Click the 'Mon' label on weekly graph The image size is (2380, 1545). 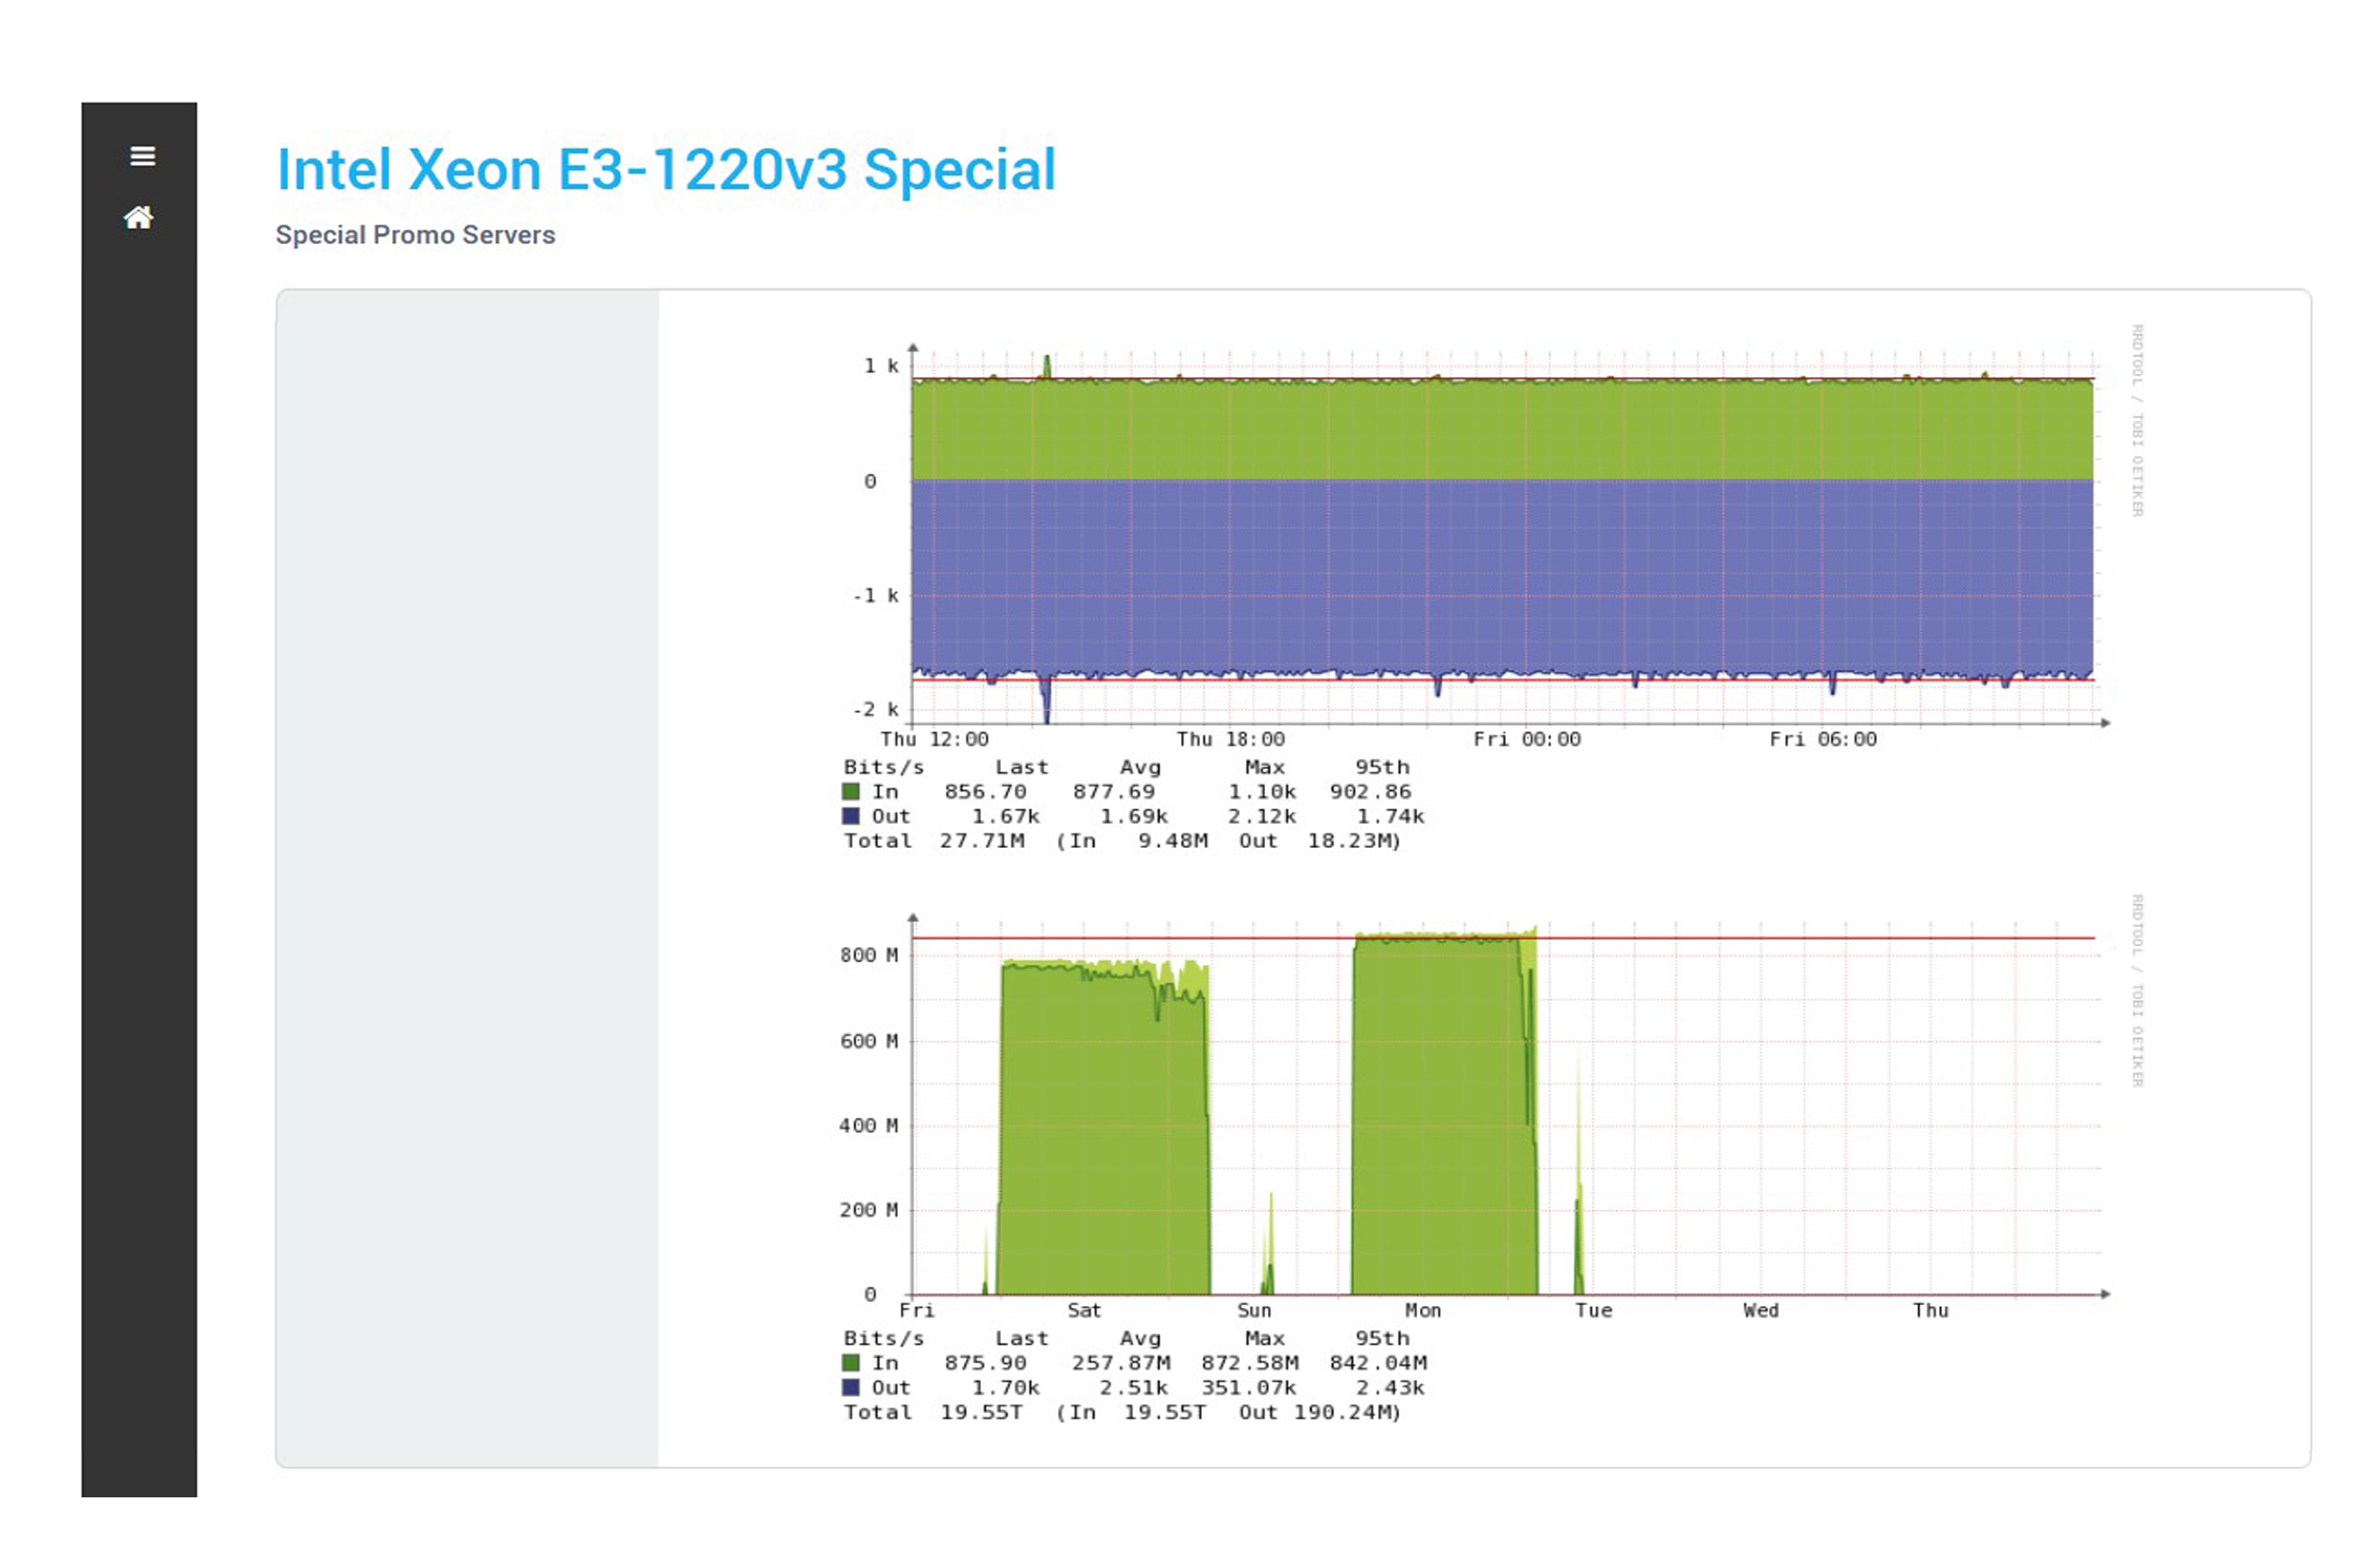(x=1422, y=1310)
